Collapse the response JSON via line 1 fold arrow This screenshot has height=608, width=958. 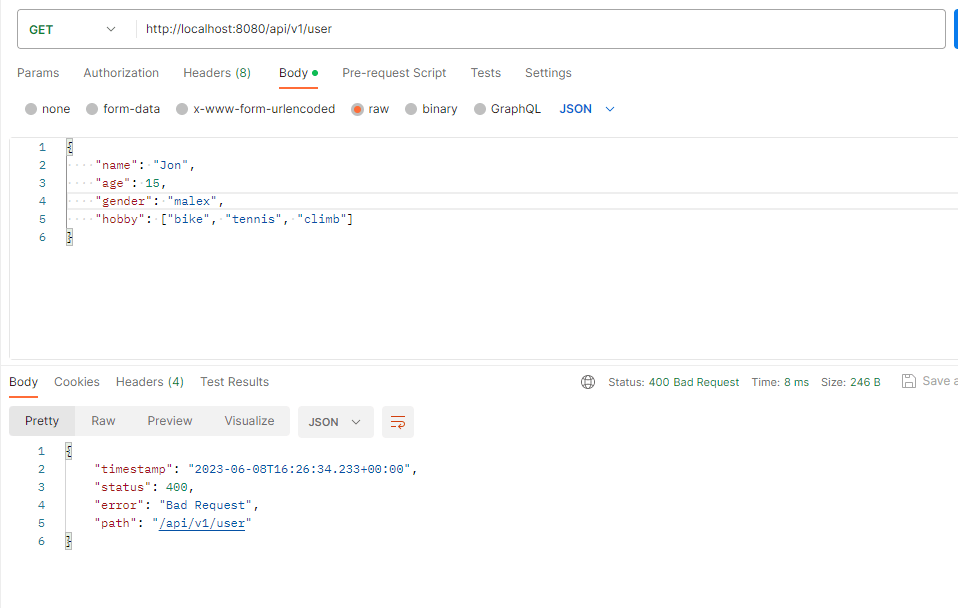tap(57, 451)
